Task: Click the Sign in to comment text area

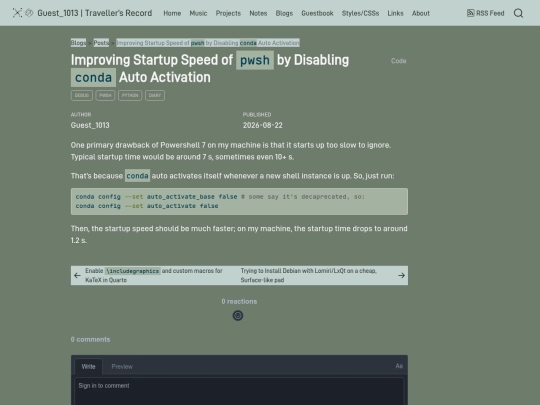Action: [x=239, y=391]
